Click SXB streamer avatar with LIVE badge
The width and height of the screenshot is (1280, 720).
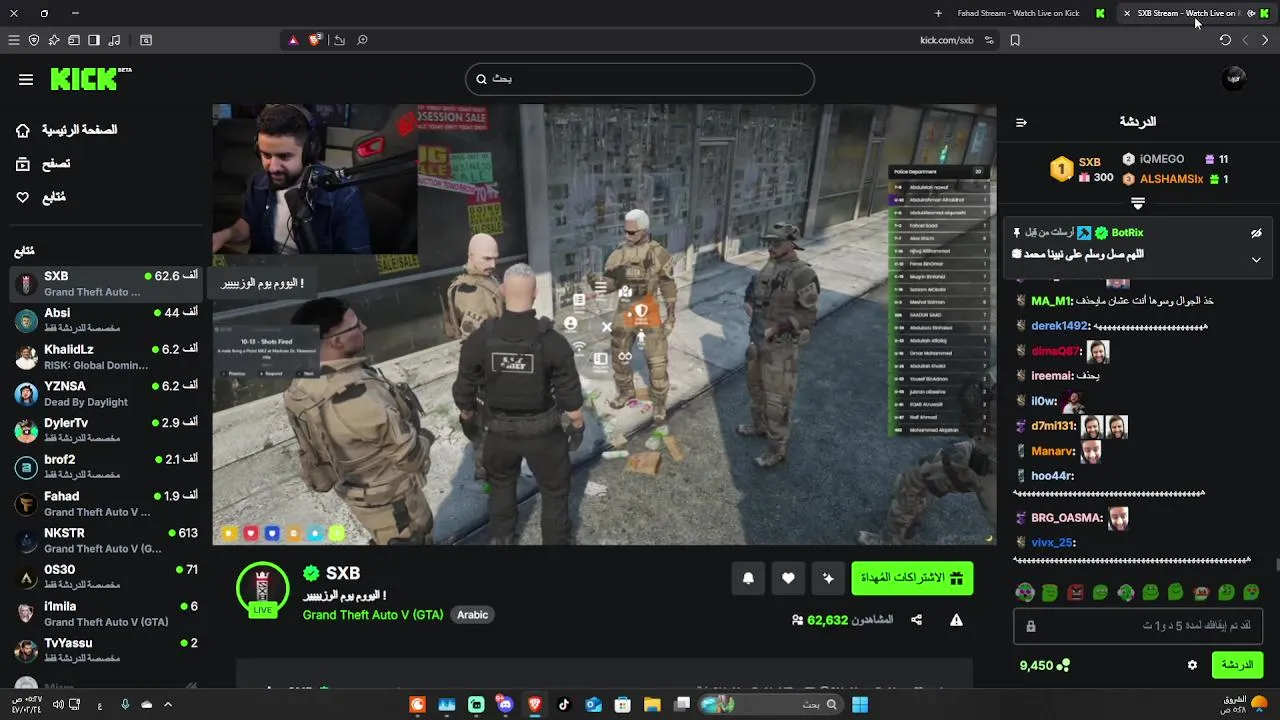coord(262,590)
